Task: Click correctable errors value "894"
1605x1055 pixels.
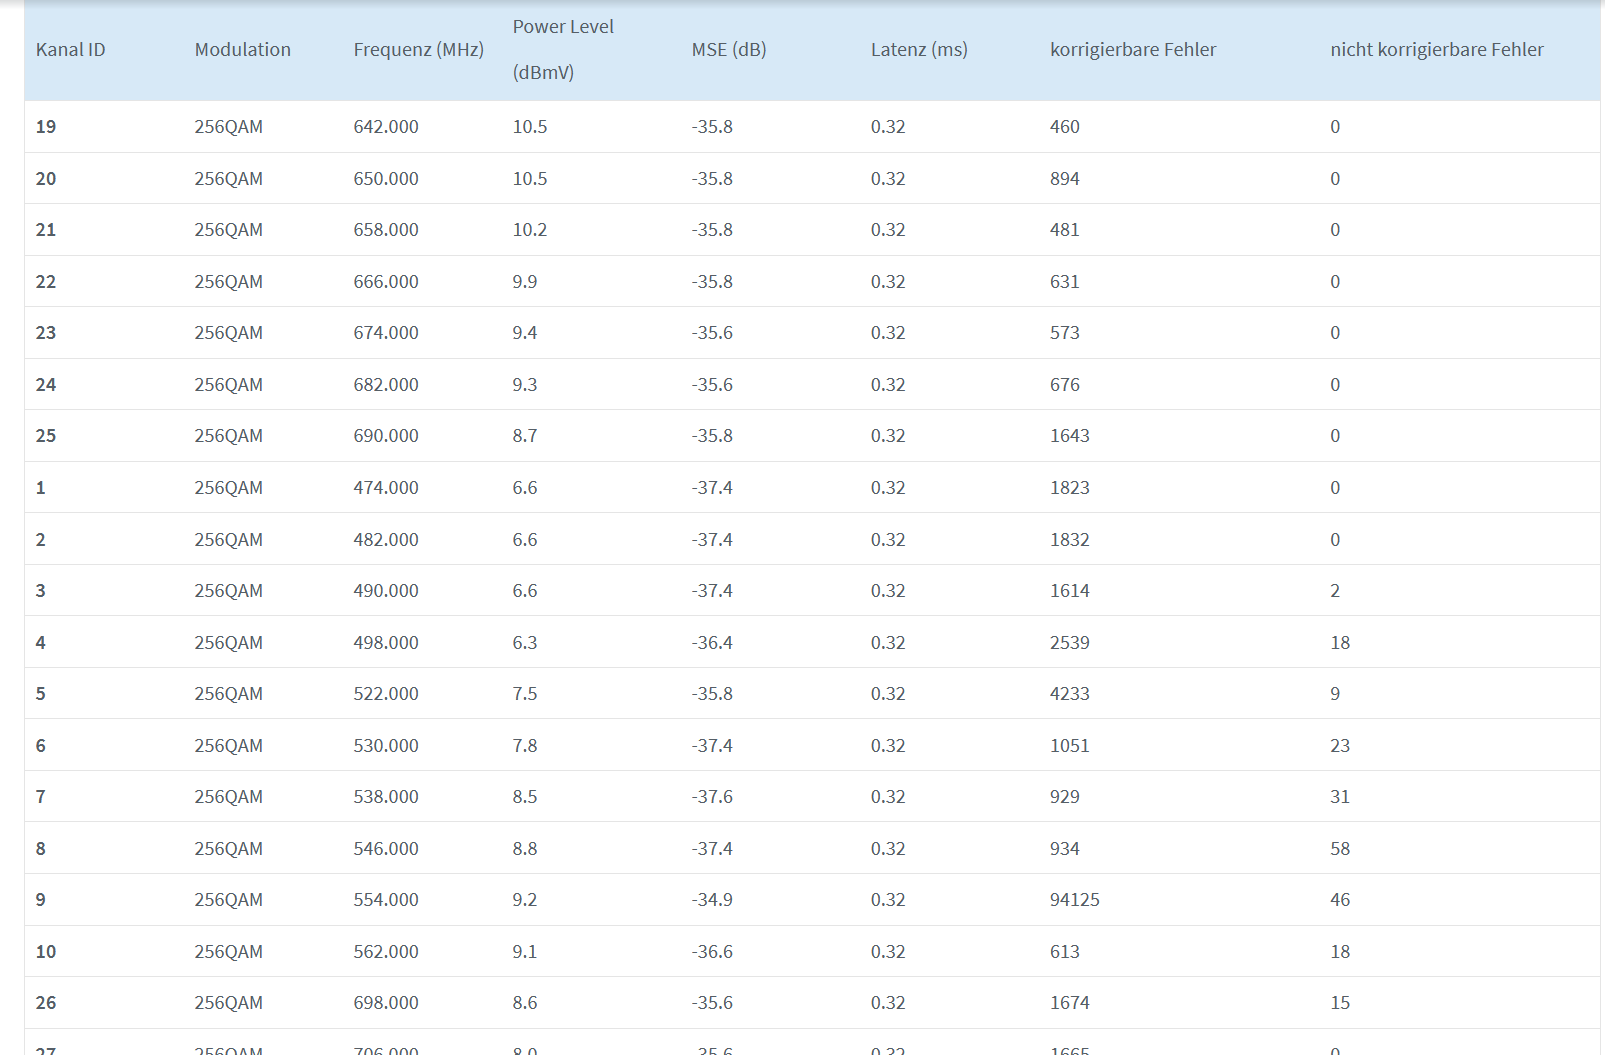Action: [x=1065, y=179]
